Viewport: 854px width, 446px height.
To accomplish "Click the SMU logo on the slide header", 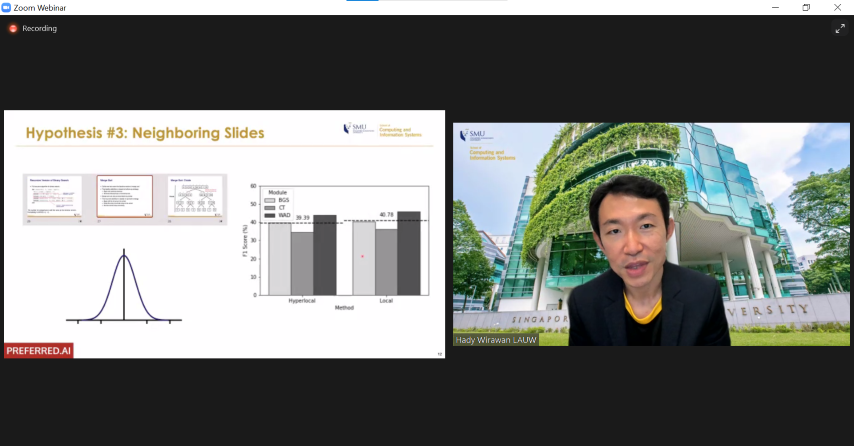I will pos(355,128).
